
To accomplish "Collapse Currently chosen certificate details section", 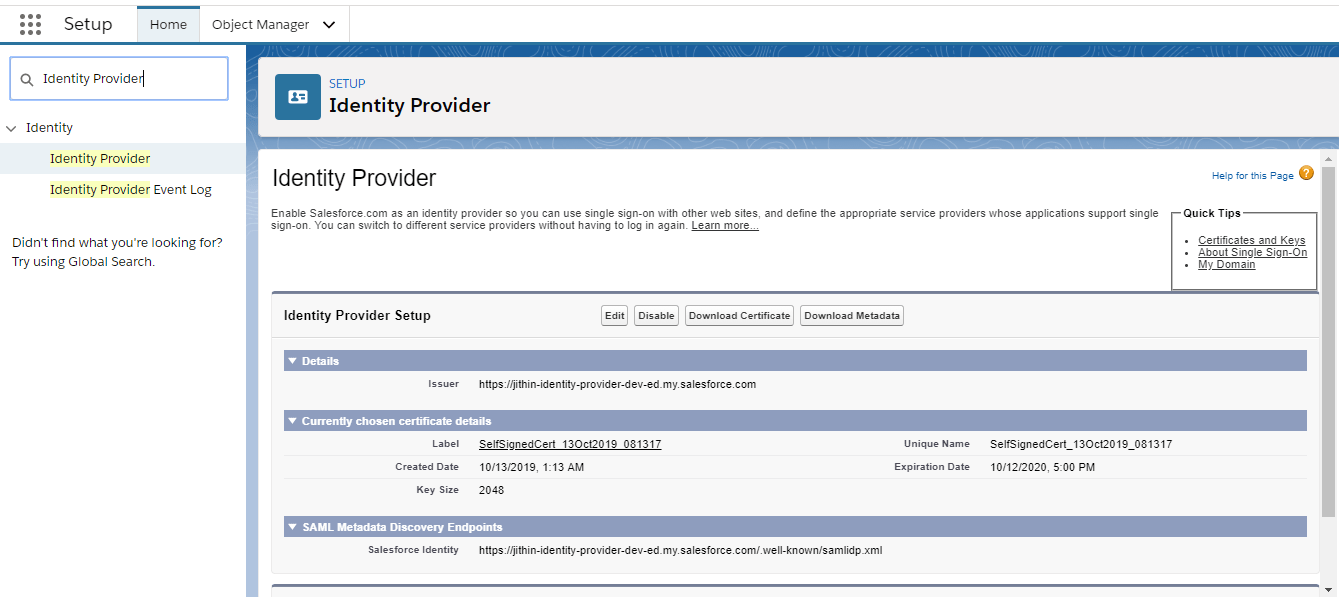I will [x=292, y=421].
